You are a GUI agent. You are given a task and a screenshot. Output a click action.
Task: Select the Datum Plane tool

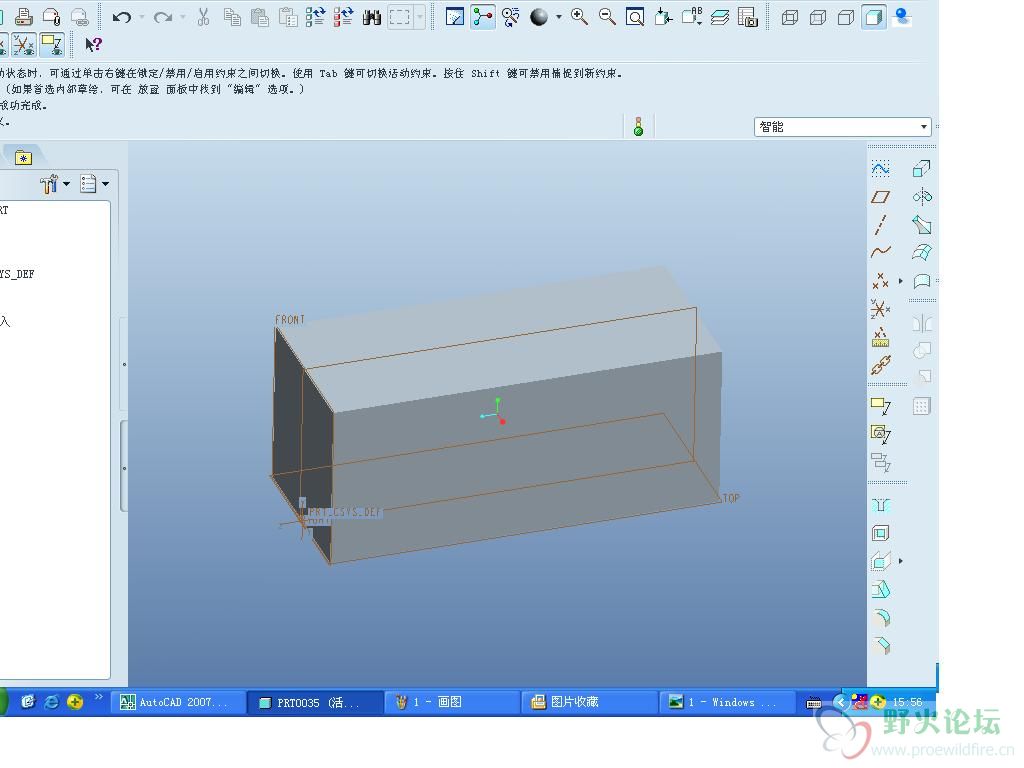880,197
